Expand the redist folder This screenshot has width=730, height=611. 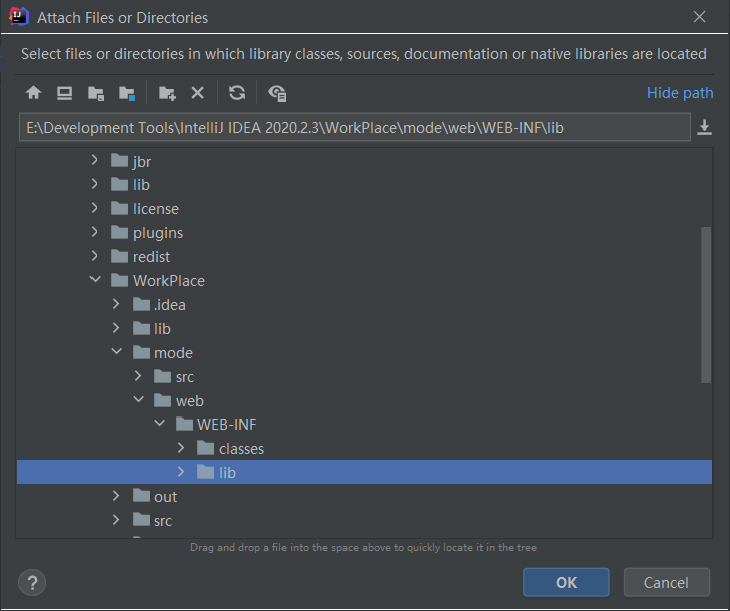coord(95,256)
